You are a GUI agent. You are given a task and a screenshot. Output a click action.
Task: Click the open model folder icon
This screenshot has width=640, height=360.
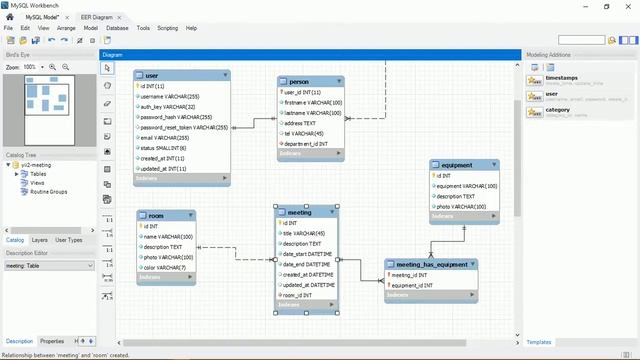[x=23, y=40]
